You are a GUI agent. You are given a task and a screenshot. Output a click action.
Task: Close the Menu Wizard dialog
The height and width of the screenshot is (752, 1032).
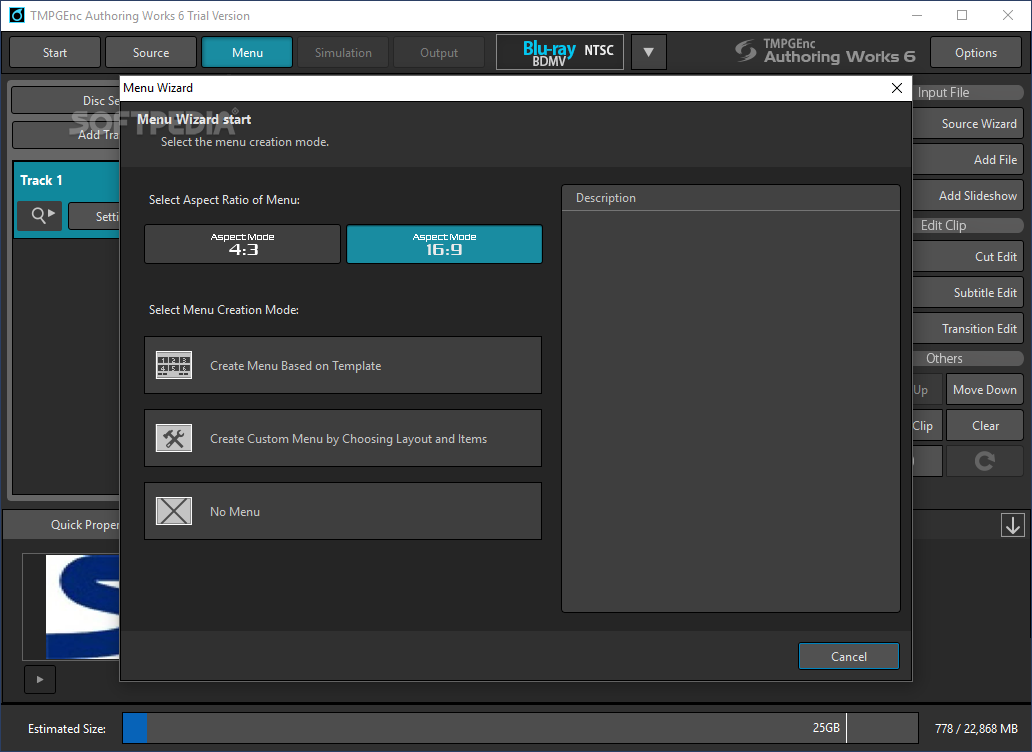(896, 88)
